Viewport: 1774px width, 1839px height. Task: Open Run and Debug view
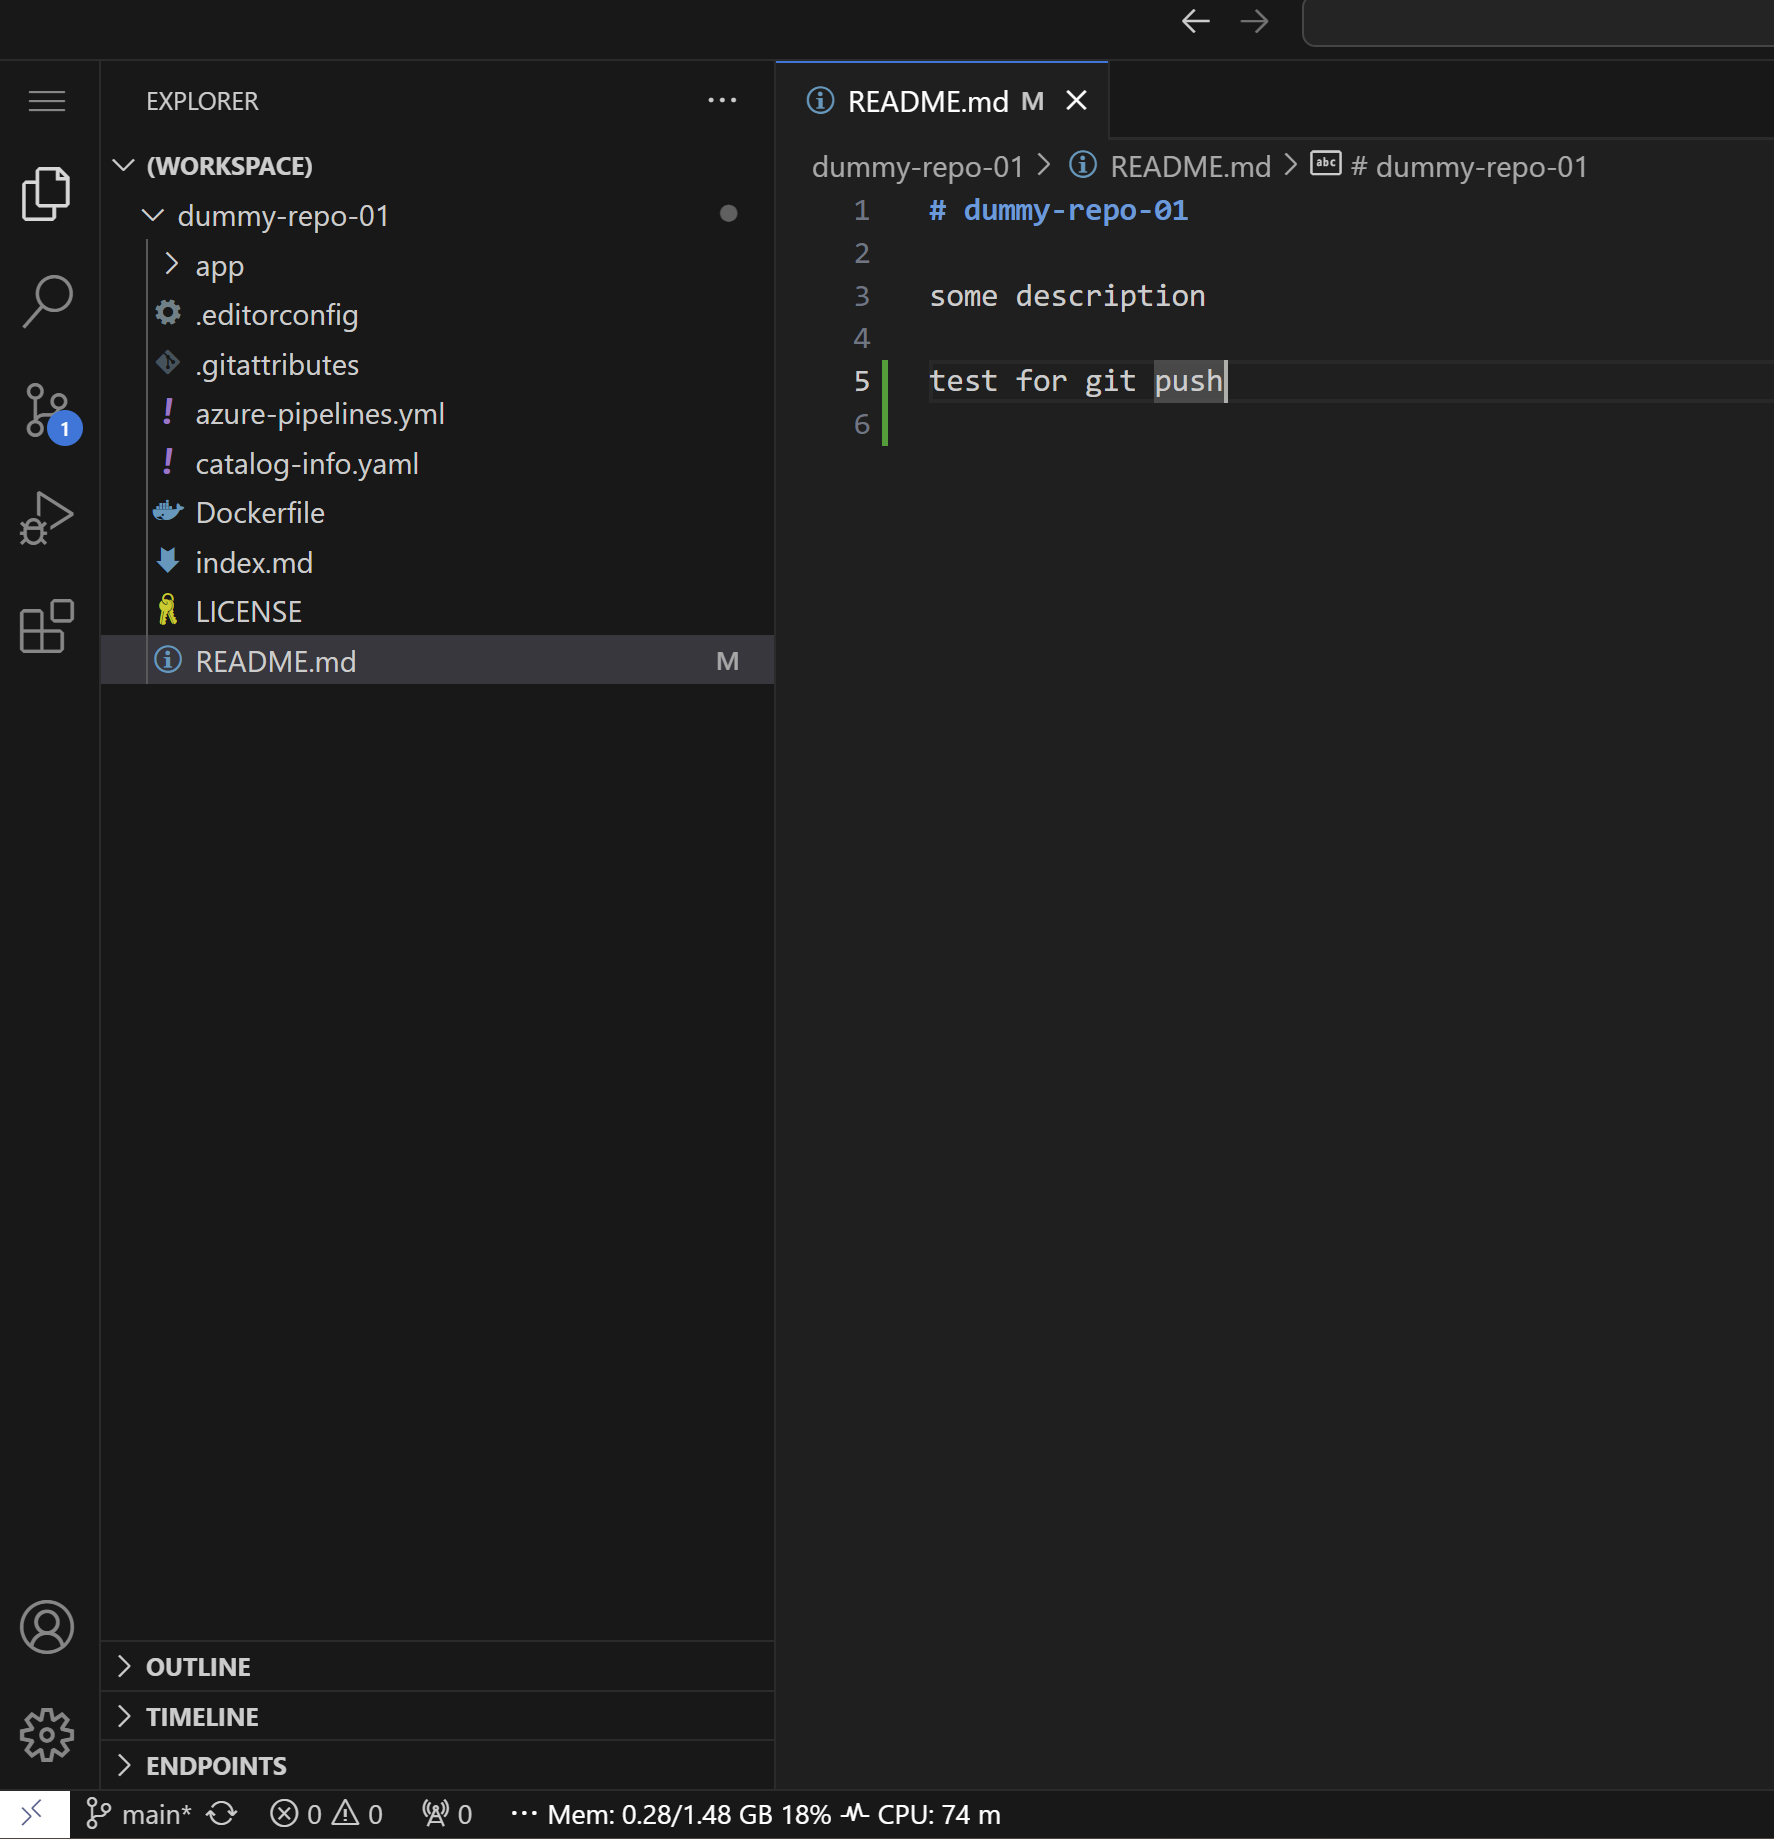47,519
